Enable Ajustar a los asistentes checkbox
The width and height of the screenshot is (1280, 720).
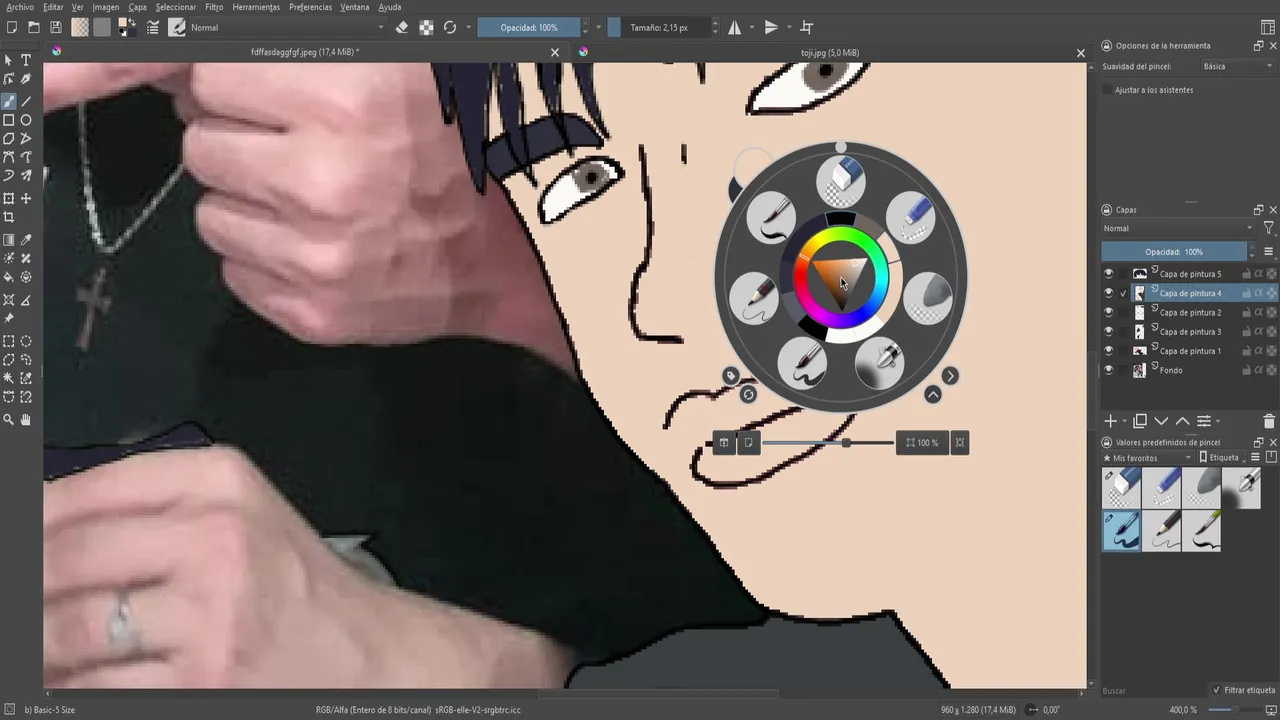tap(1107, 90)
